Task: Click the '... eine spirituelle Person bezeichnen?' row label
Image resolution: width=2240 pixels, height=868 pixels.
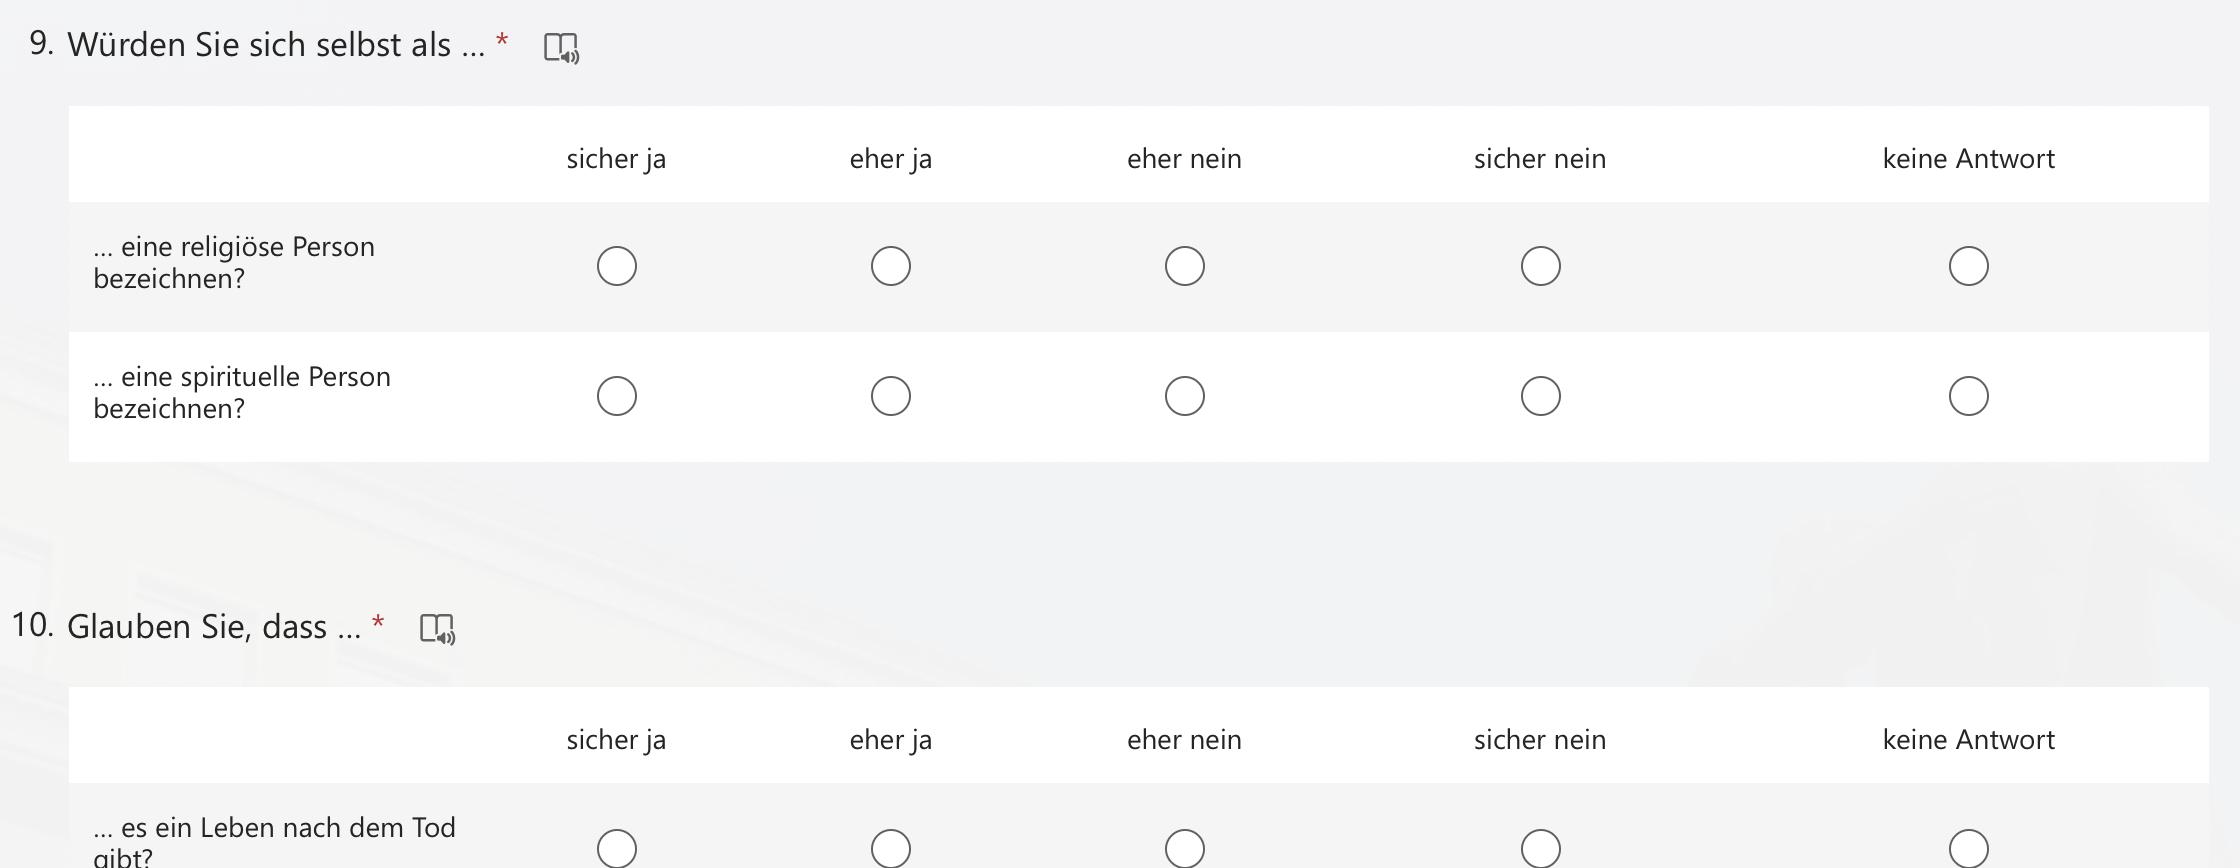Action: tap(242, 393)
